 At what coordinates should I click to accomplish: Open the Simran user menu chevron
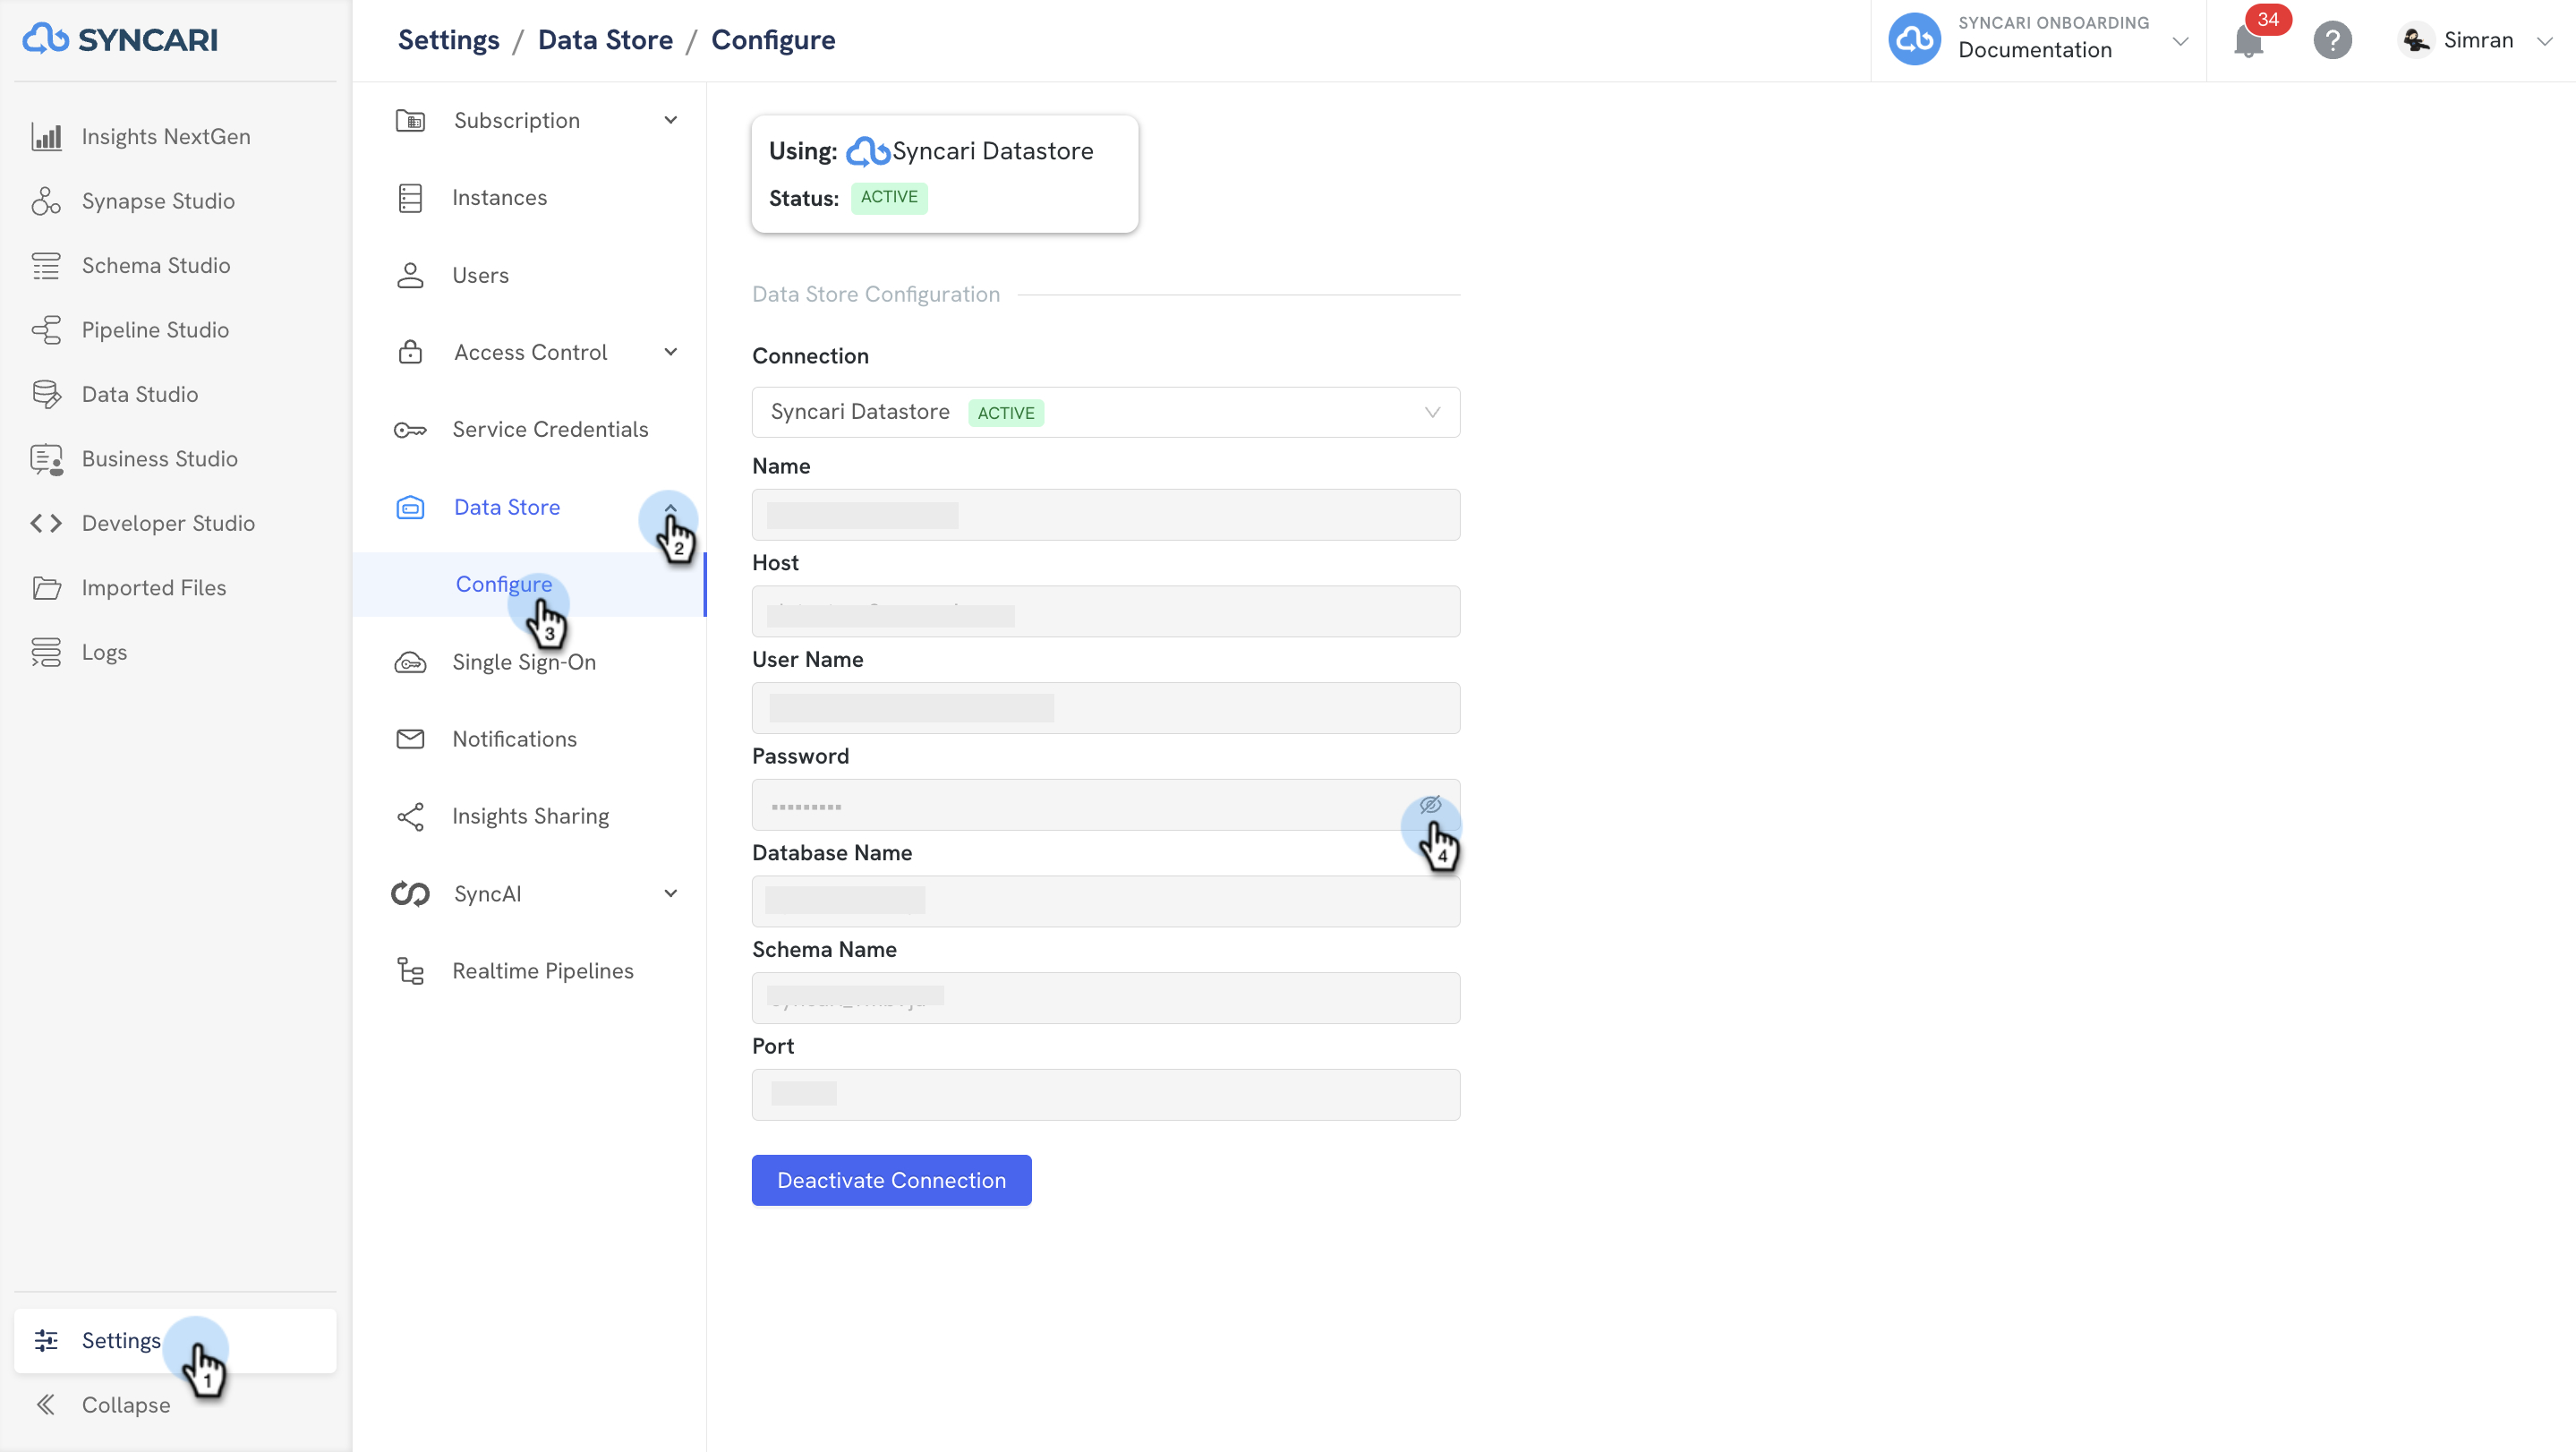pos(2544,41)
